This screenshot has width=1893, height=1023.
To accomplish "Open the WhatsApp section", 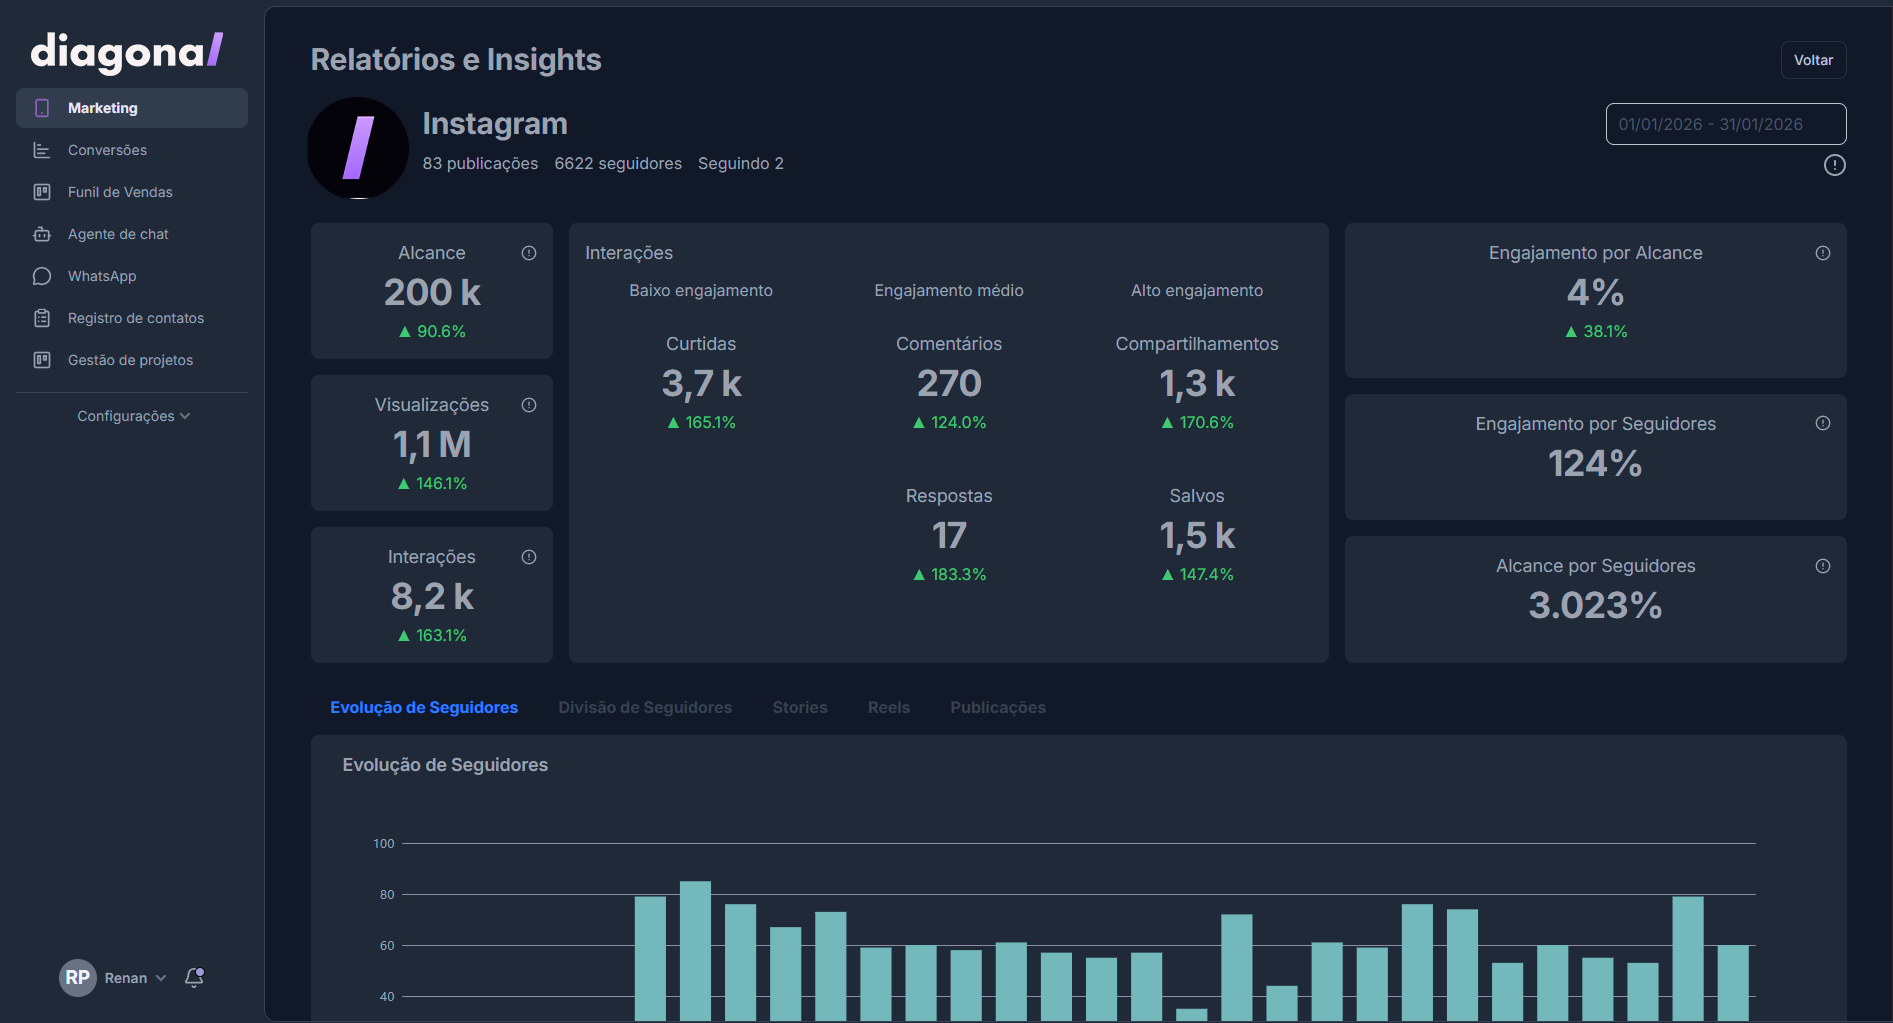I will [132, 276].
